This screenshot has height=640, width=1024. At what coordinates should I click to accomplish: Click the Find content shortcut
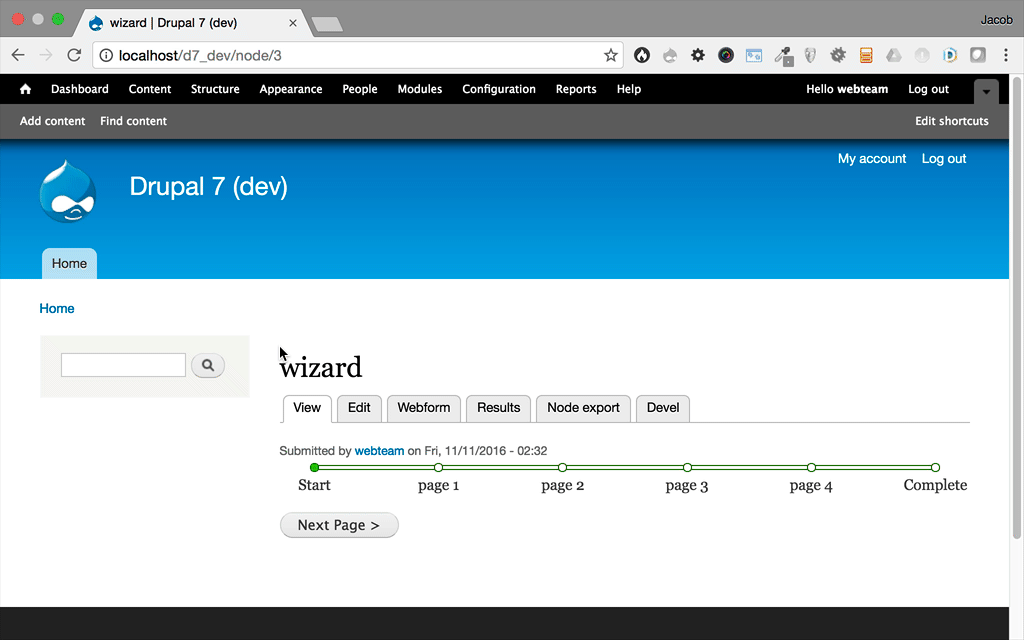[133, 121]
